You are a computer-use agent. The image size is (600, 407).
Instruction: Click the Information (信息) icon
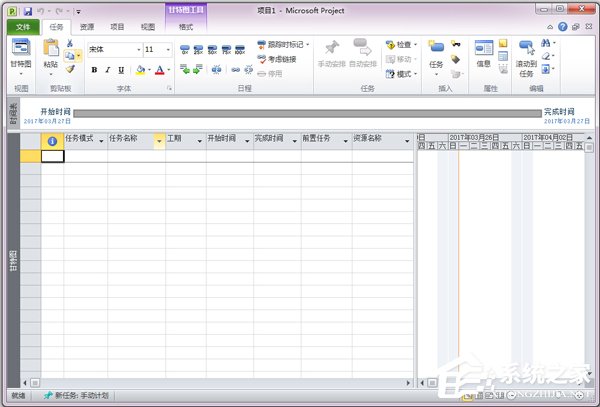(483, 52)
